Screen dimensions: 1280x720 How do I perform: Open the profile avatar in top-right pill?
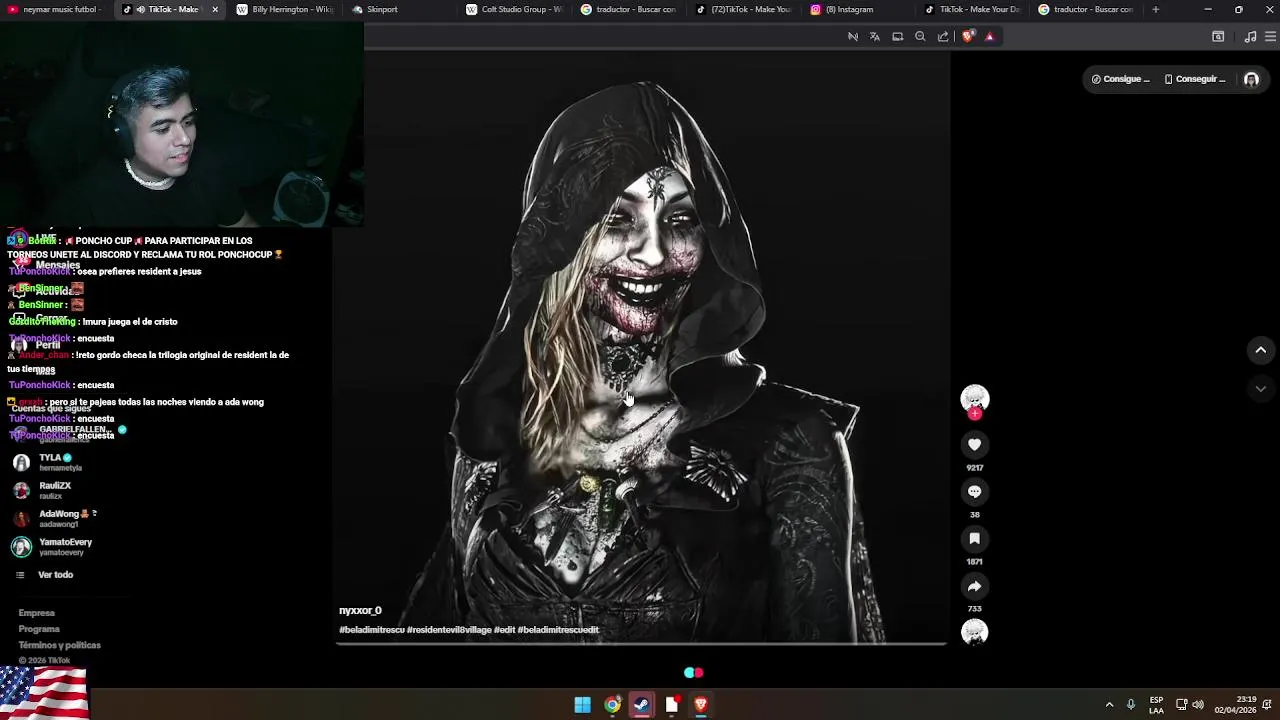(x=1251, y=79)
